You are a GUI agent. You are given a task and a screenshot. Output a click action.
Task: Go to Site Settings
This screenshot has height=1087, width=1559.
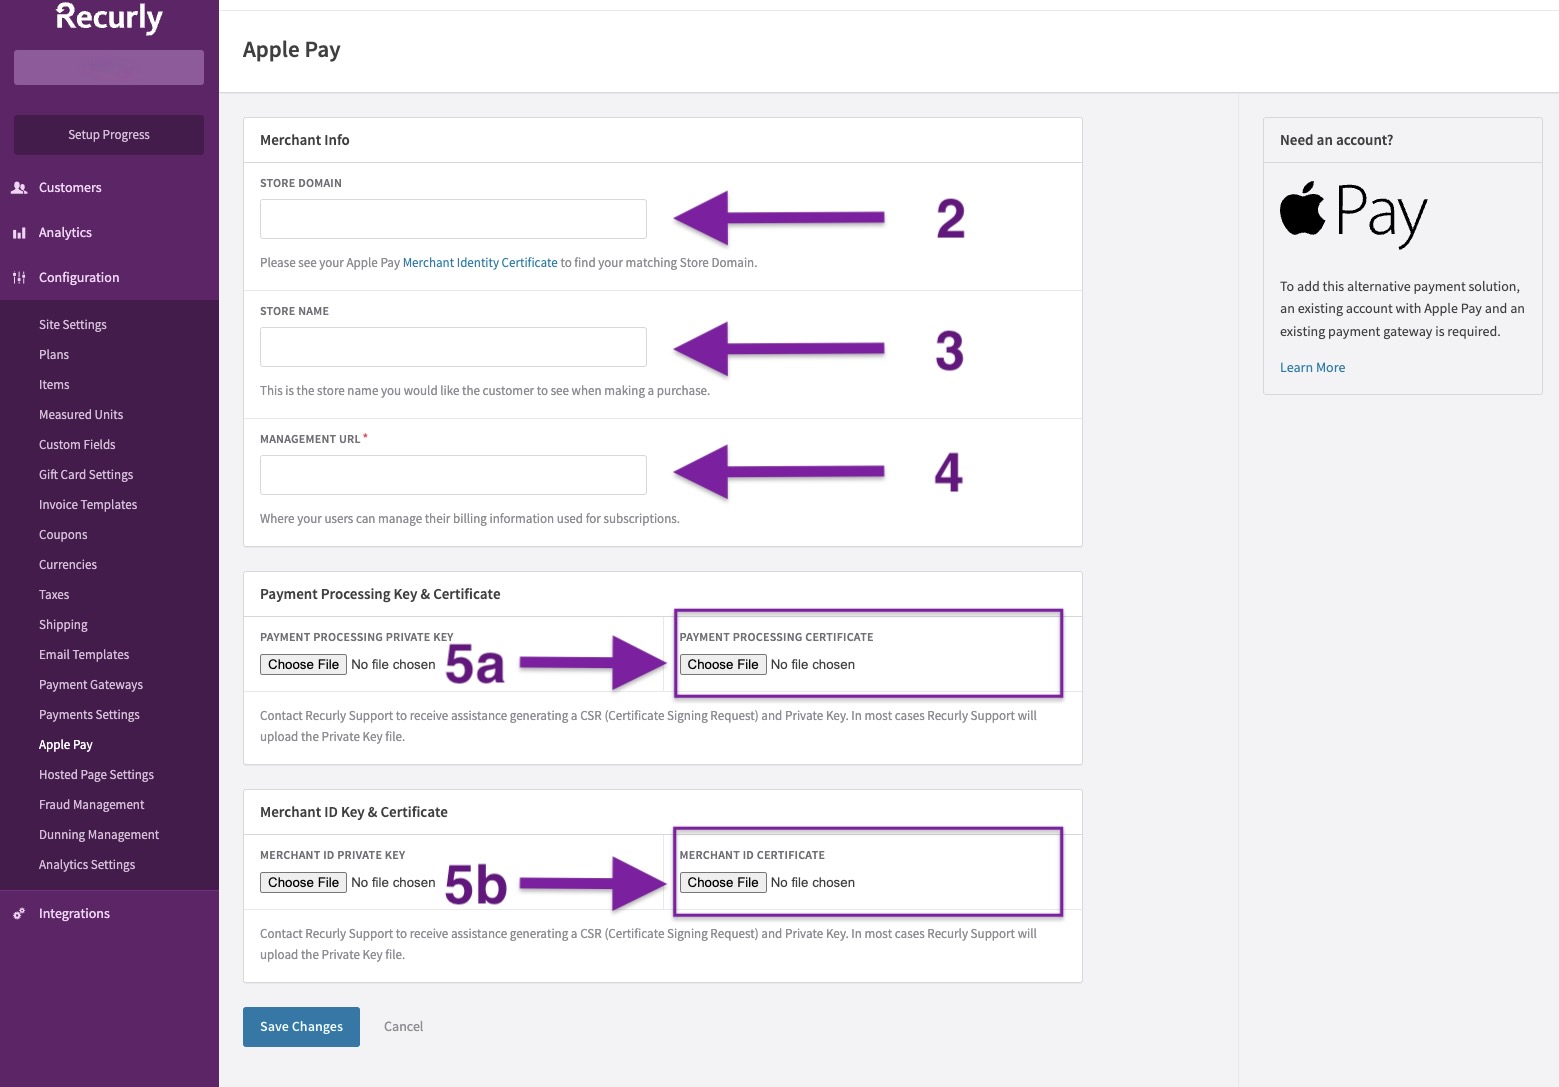[73, 325]
